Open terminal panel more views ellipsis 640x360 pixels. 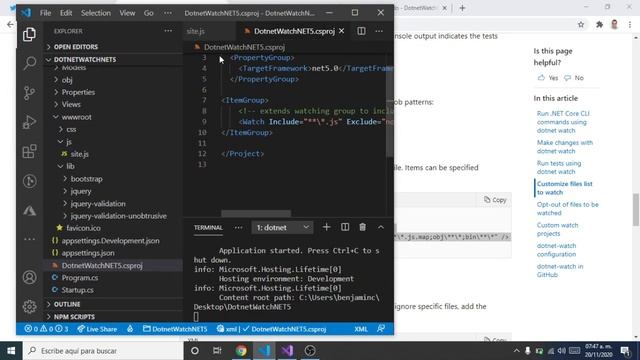[x=238, y=227]
